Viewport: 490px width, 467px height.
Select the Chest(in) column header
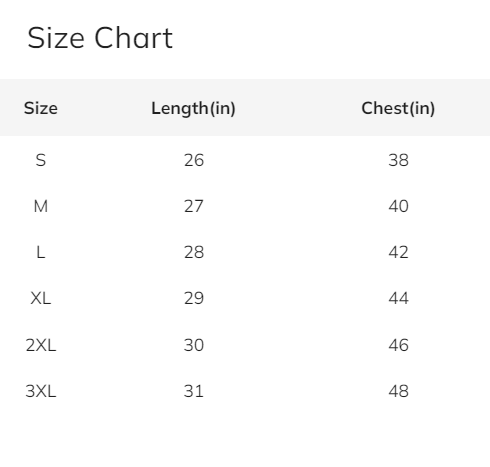398,108
